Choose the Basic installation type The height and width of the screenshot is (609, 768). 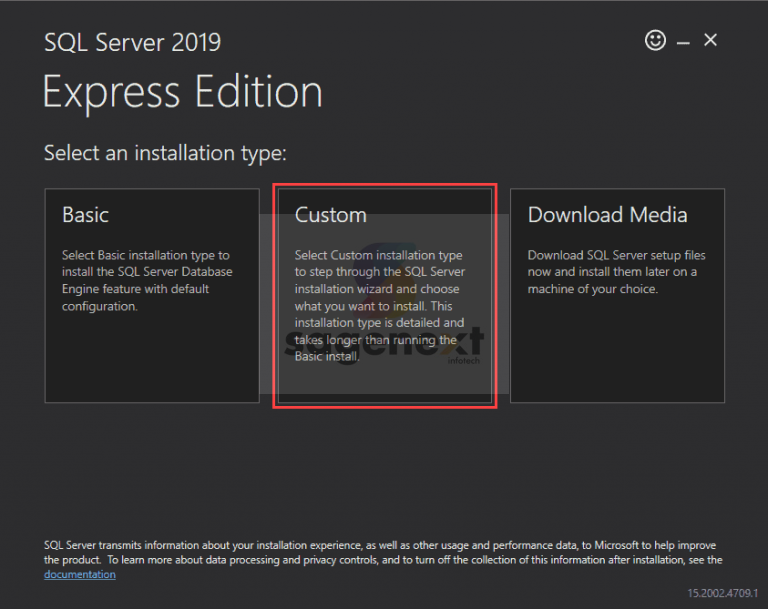coord(152,295)
